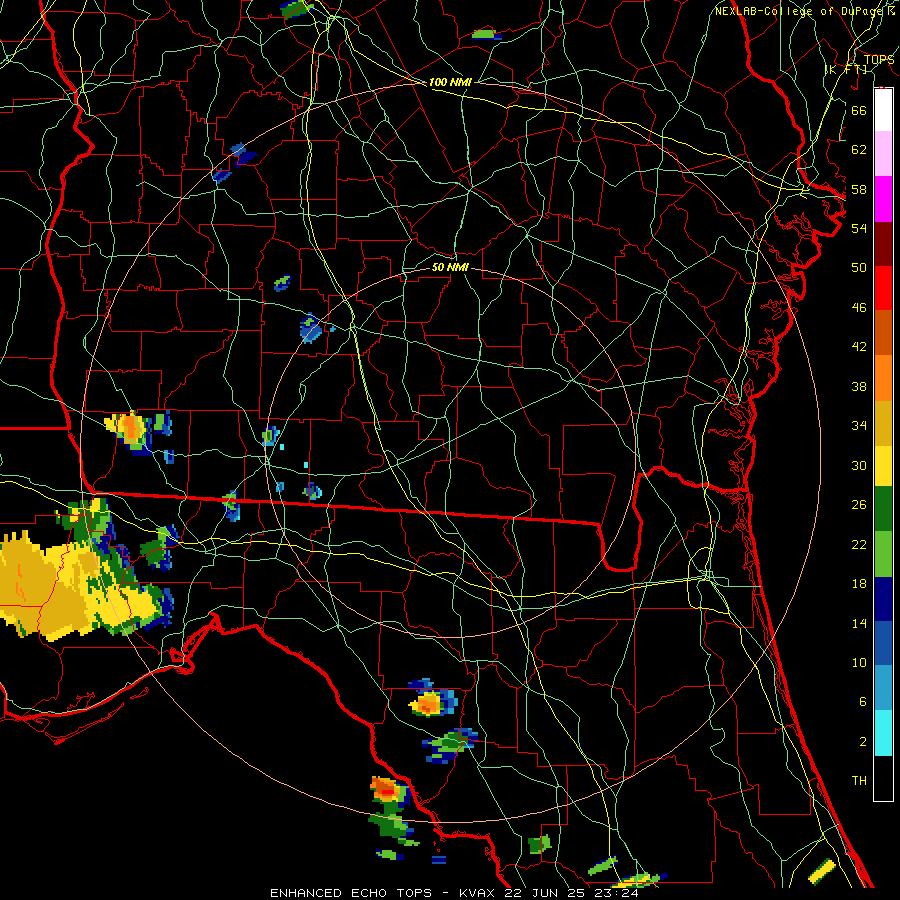This screenshot has height=900, width=900.
Task: Pick the dark orange swatch between 46 and 42
Action: [883, 333]
